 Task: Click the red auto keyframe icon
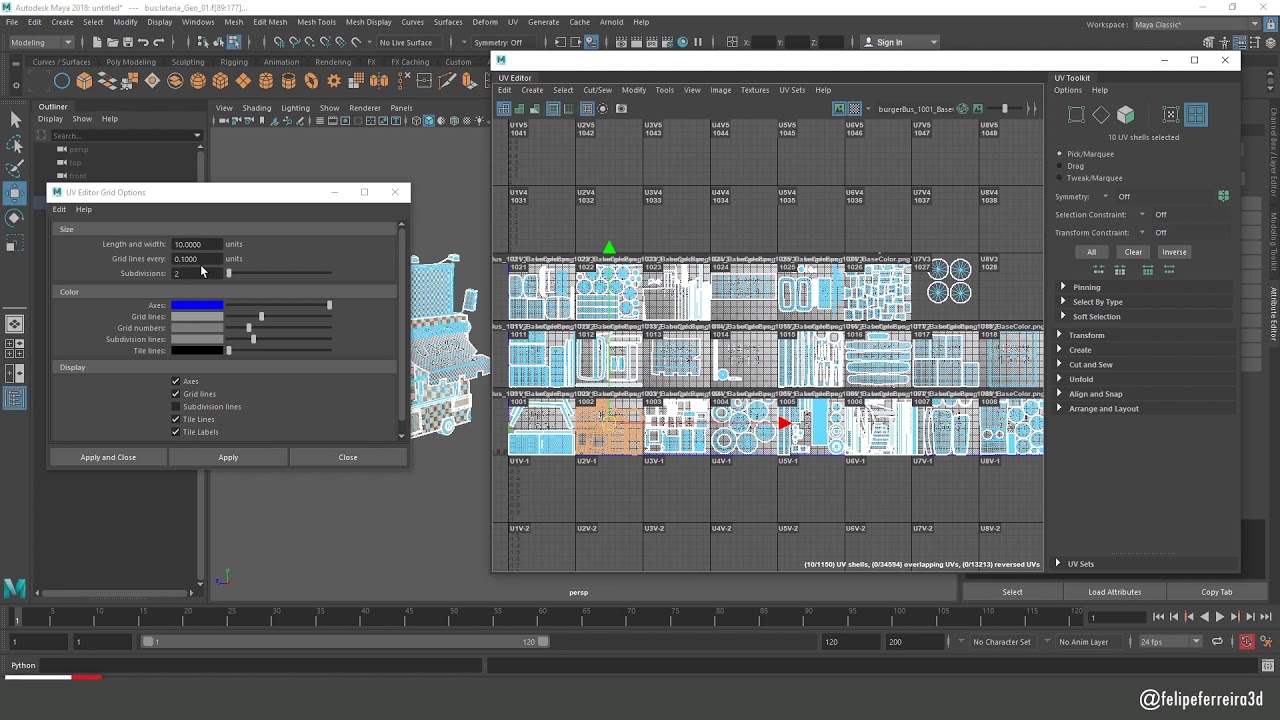[1246, 642]
